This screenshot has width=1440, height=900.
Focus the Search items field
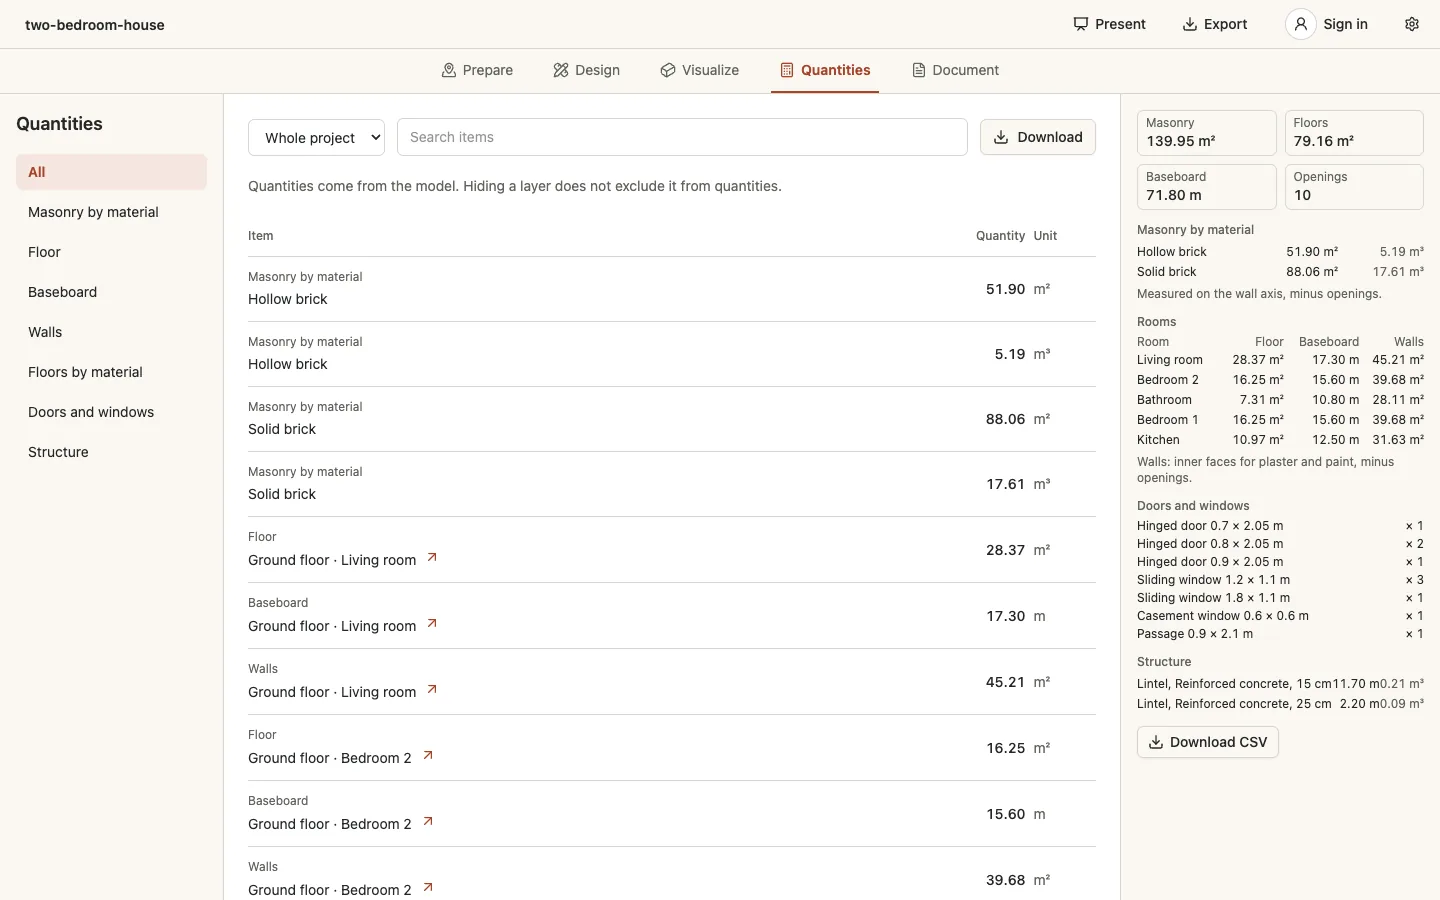tap(682, 137)
